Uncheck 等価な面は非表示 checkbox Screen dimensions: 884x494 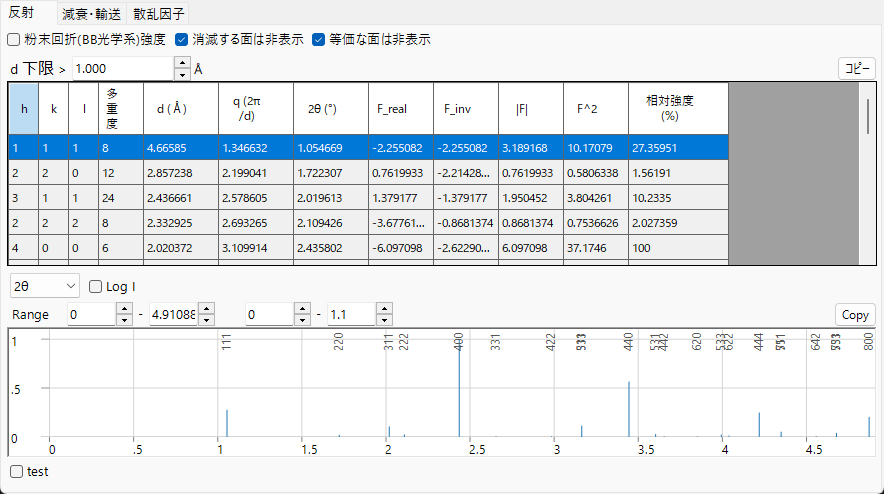(319, 39)
